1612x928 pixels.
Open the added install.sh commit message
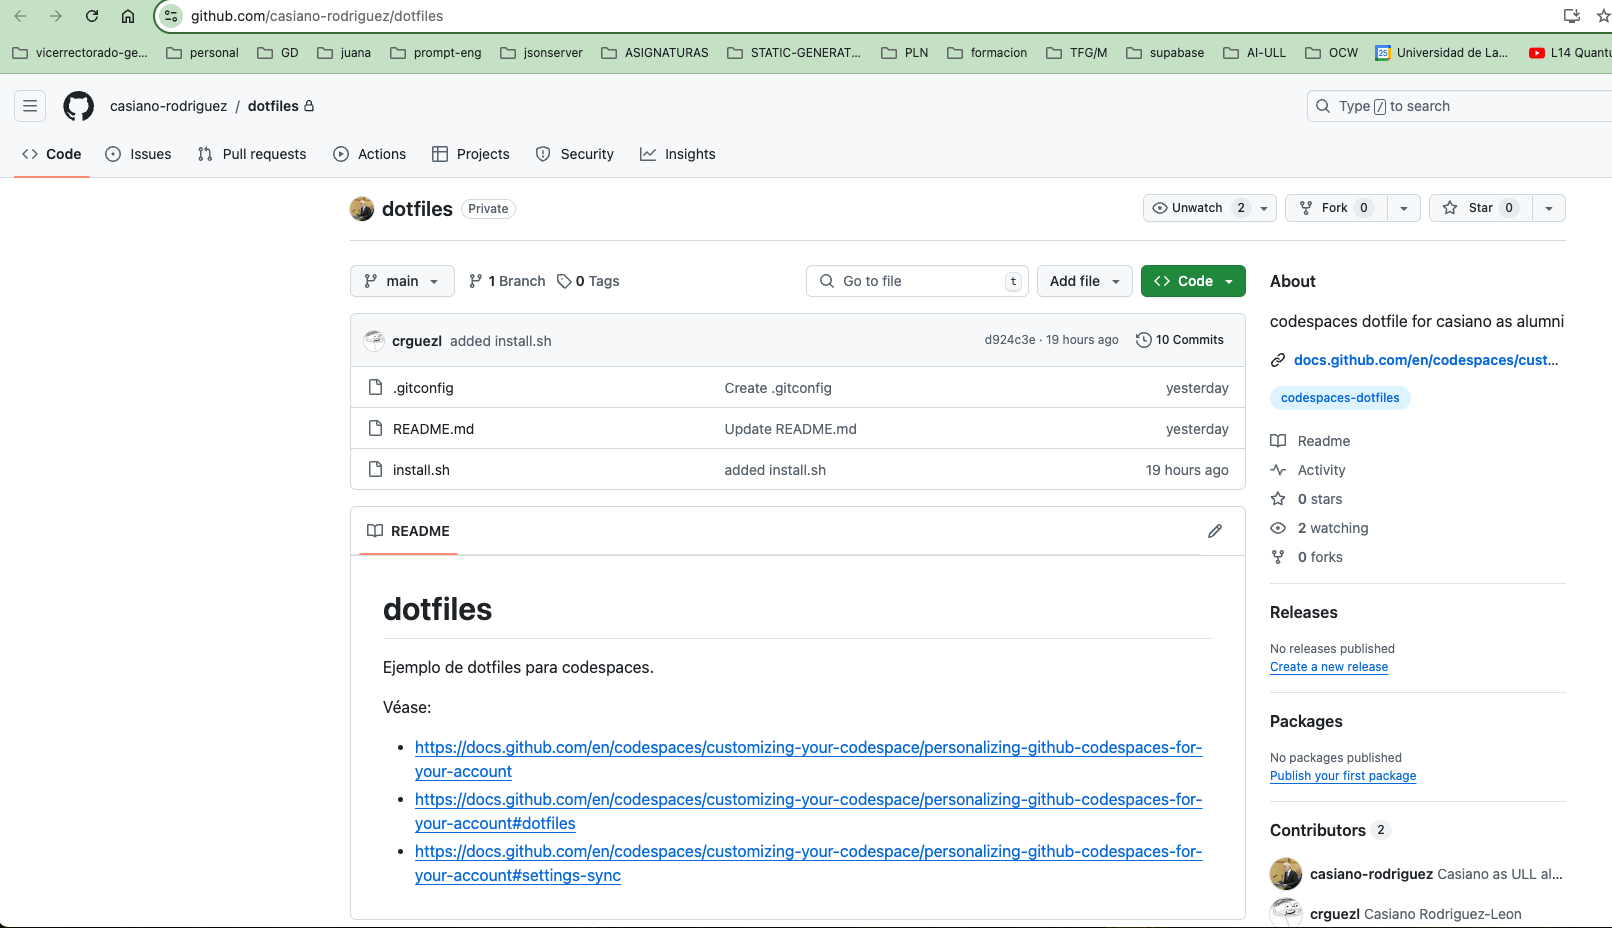click(x=775, y=470)
